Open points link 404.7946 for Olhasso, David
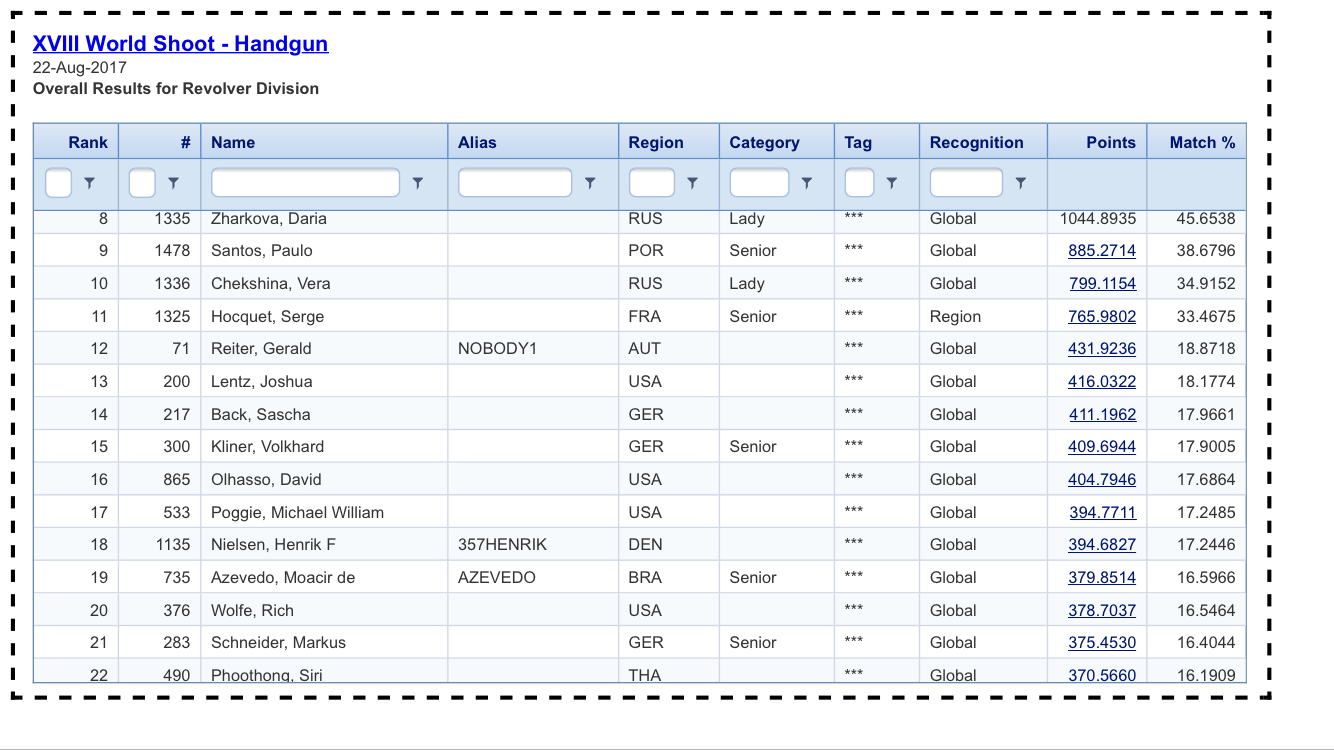Screen dimensions: 1334x750 tap(1102, 480)
